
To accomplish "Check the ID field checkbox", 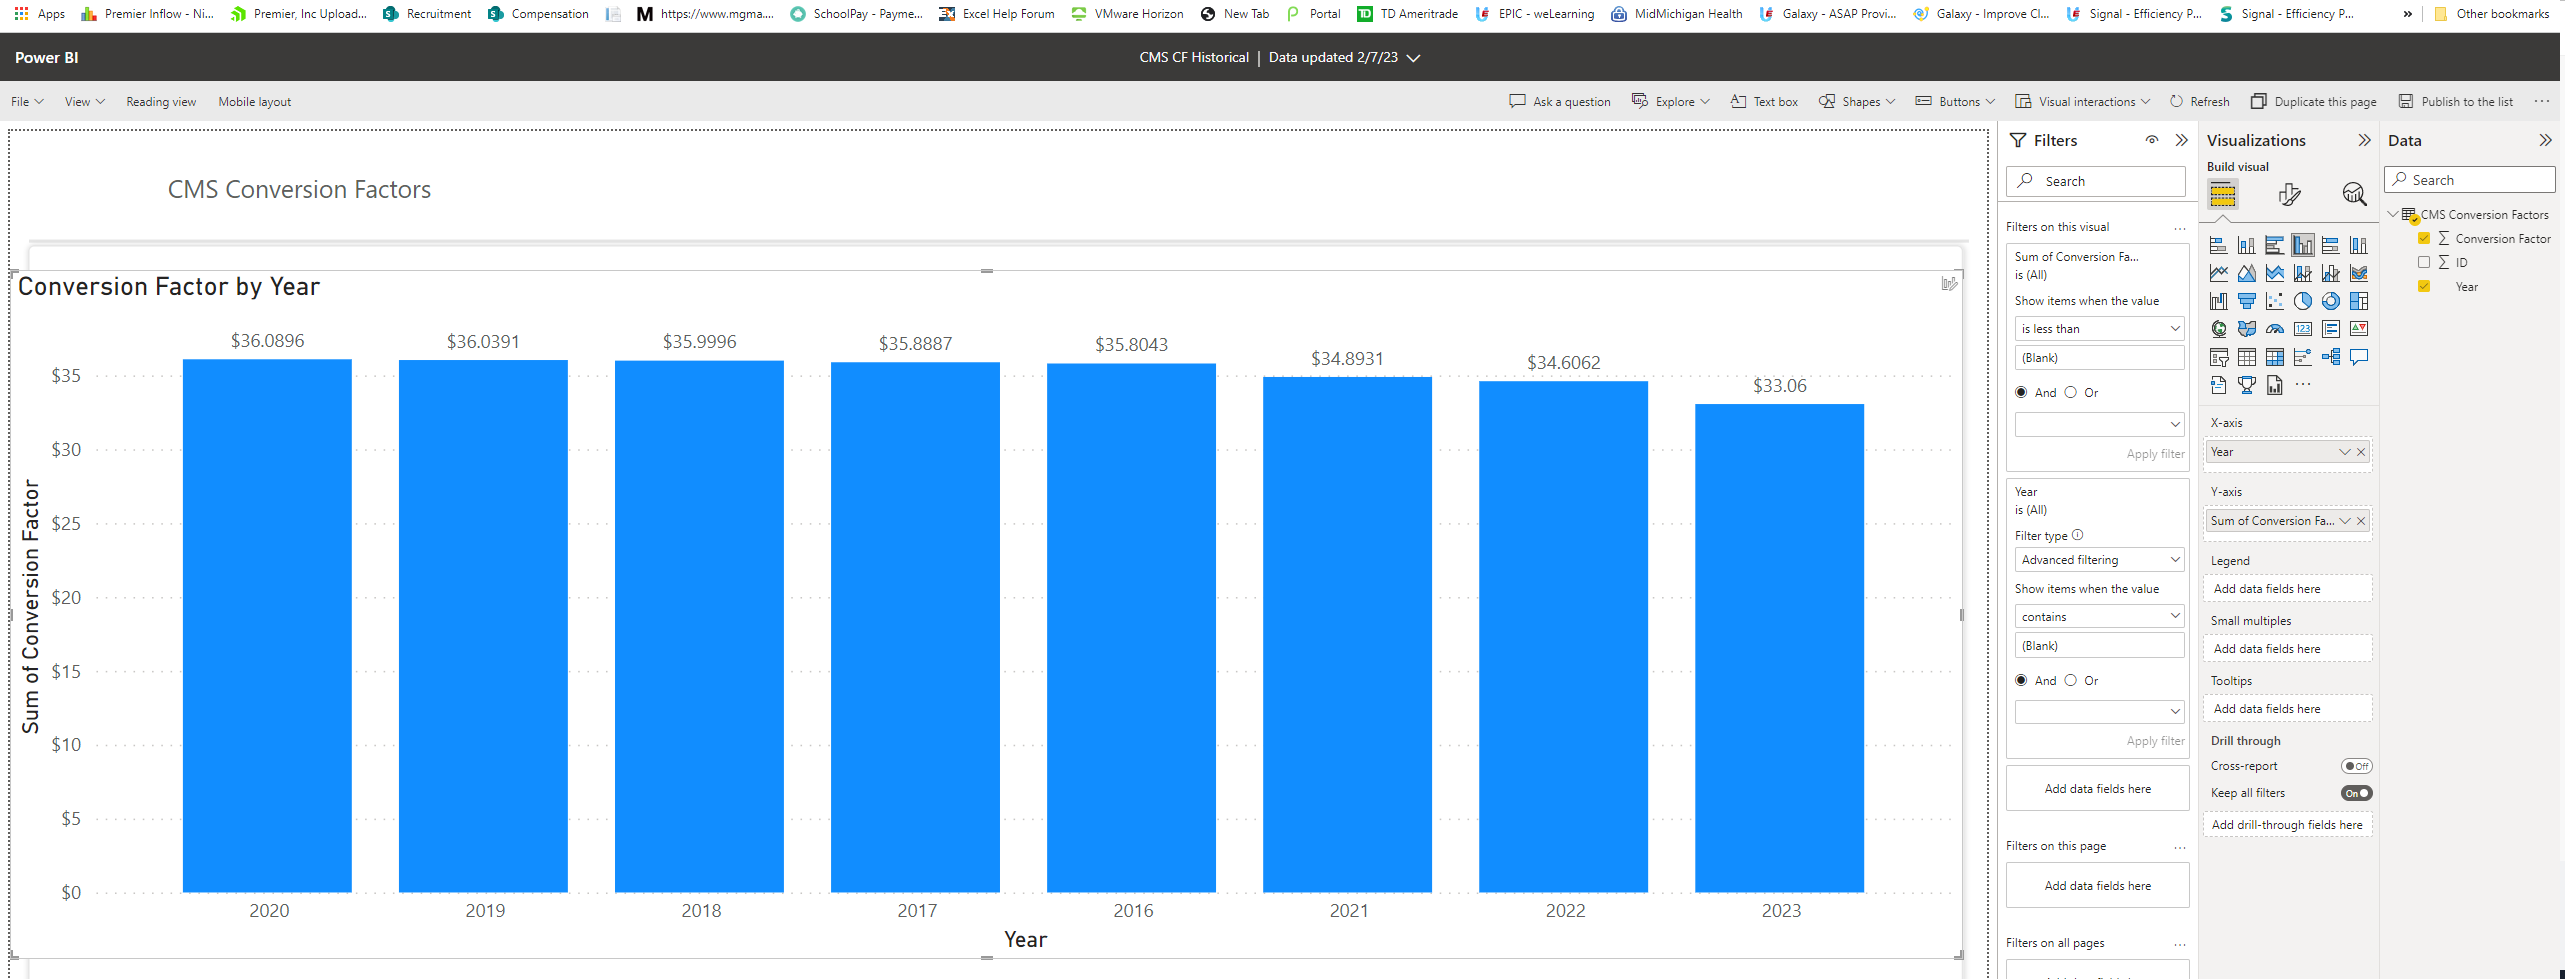I will coord(2423,262).
